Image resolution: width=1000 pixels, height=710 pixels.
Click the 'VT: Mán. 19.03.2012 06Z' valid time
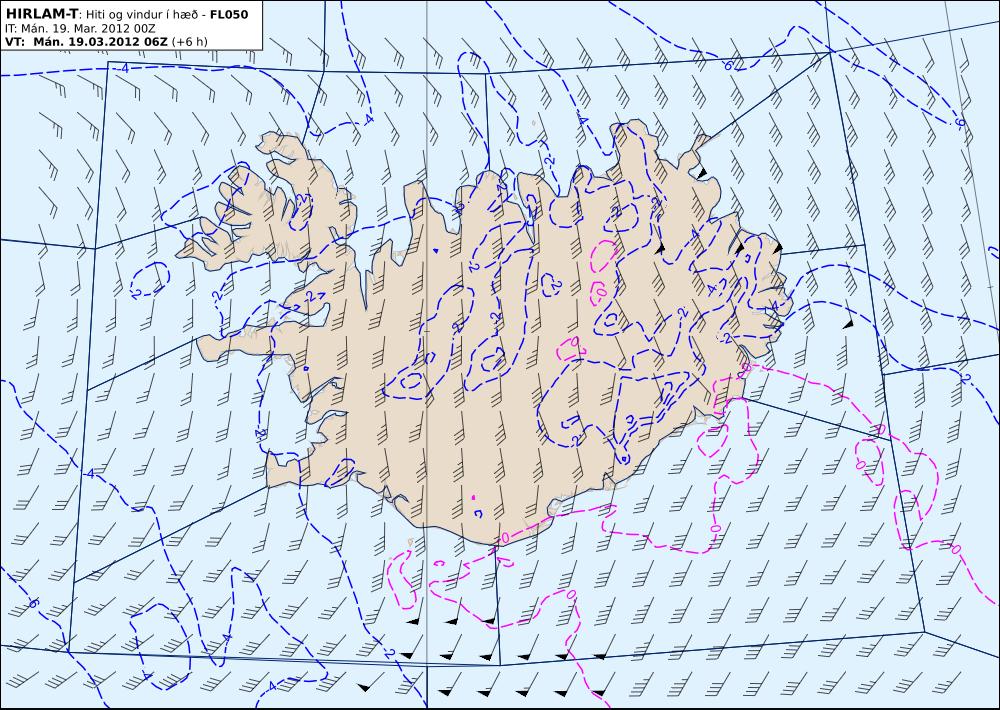(x=86, y=42)
